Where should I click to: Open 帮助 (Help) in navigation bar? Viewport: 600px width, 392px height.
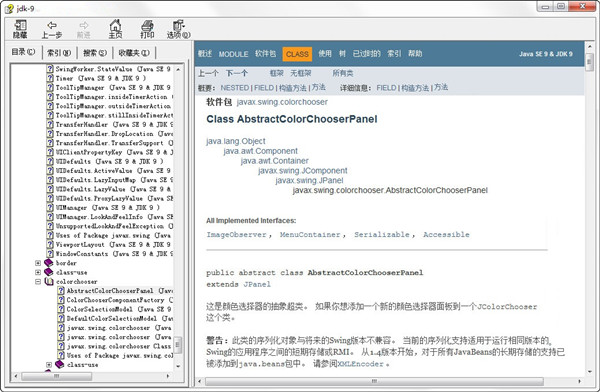coord(415,54)
